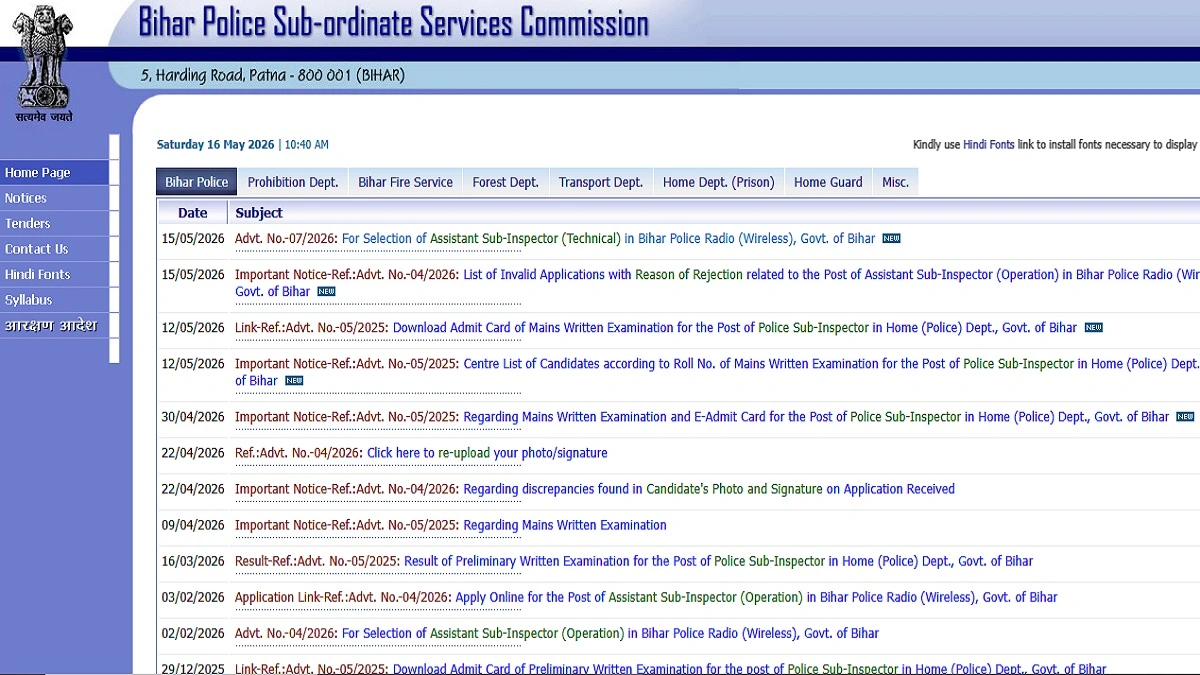Click the 10:40 AM time text
Image resolution: width=1200 pixels, height=675 pixels.
(306, 145)
